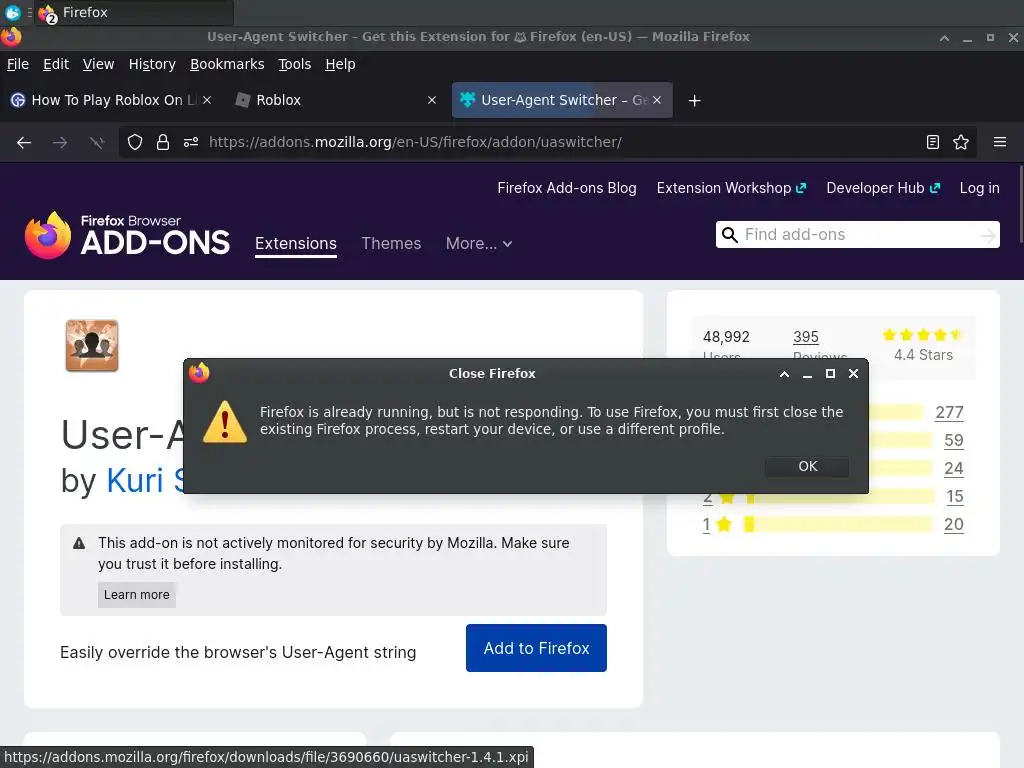Open Firefox Add-ons Blog link
The height and width of the screenshot is (768, 1024).
(x=567, y=188)
